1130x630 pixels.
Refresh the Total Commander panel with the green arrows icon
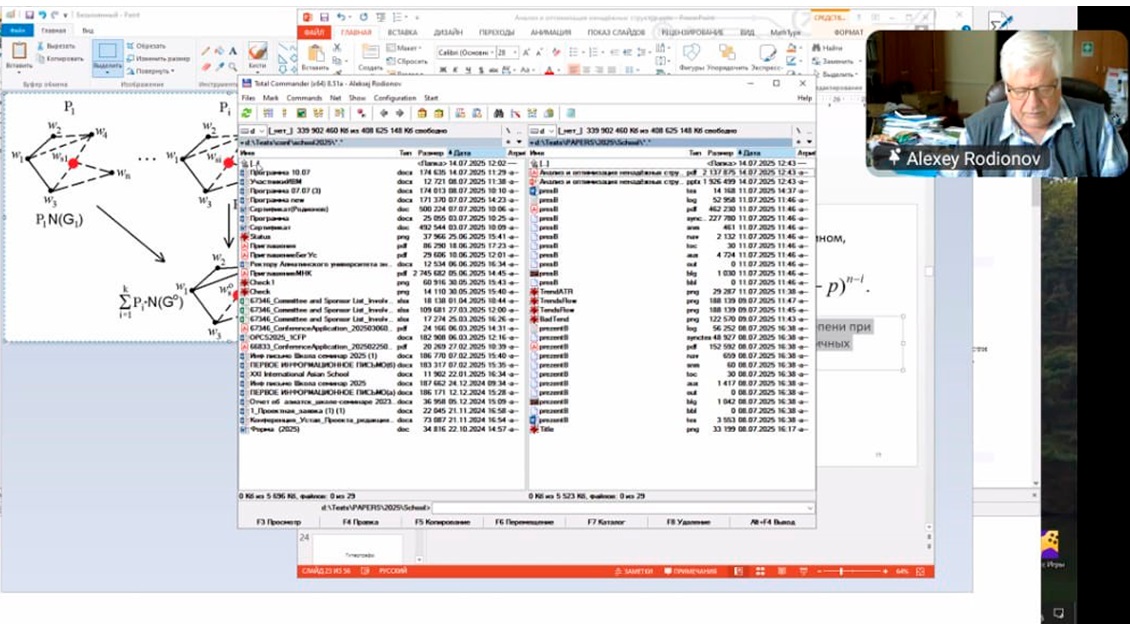click(246, 113)
